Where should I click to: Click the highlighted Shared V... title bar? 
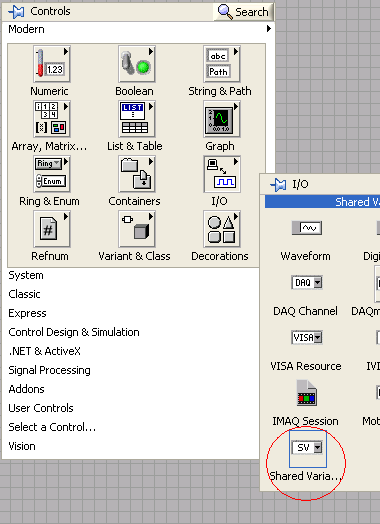tap(323, 202)
